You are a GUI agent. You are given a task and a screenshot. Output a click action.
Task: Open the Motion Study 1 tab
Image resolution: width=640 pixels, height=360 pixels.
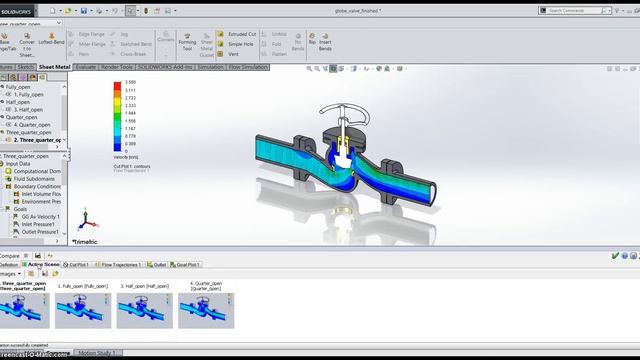[97, 353]
